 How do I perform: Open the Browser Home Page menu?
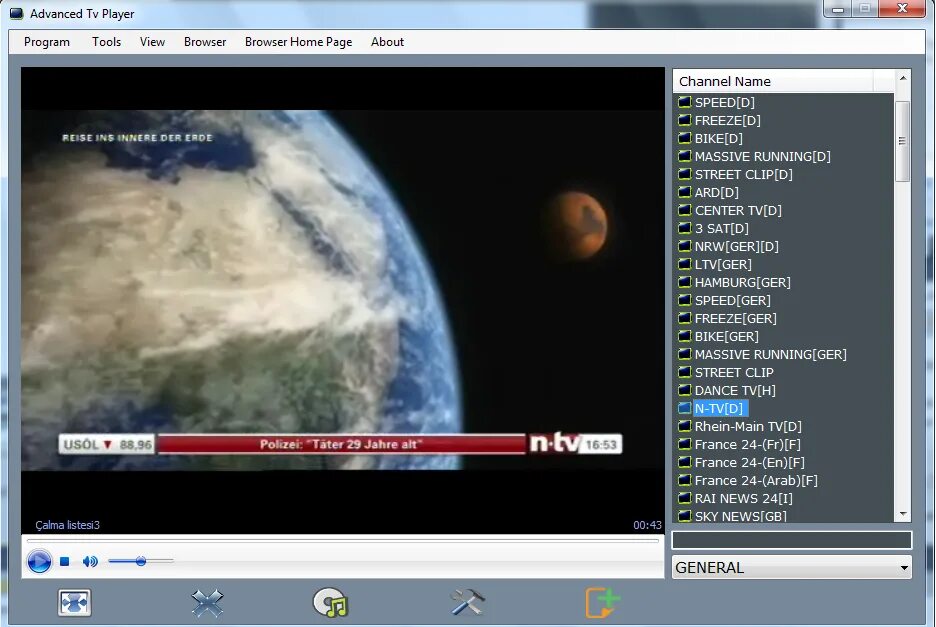[x=298, y=42]
